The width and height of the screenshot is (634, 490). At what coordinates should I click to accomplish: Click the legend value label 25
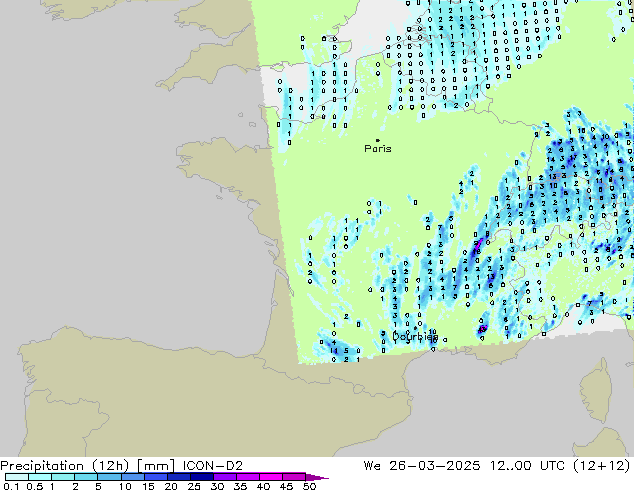(194, 486)
